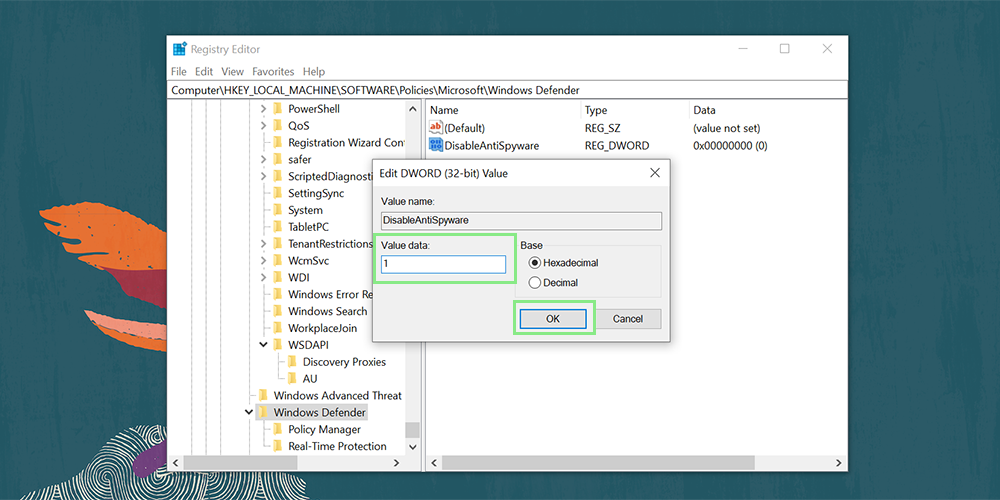The height and width of the screenshot is (500, 1000).
Task: Confirm the DWORD value with OK
Action: (x=553, y=319)
